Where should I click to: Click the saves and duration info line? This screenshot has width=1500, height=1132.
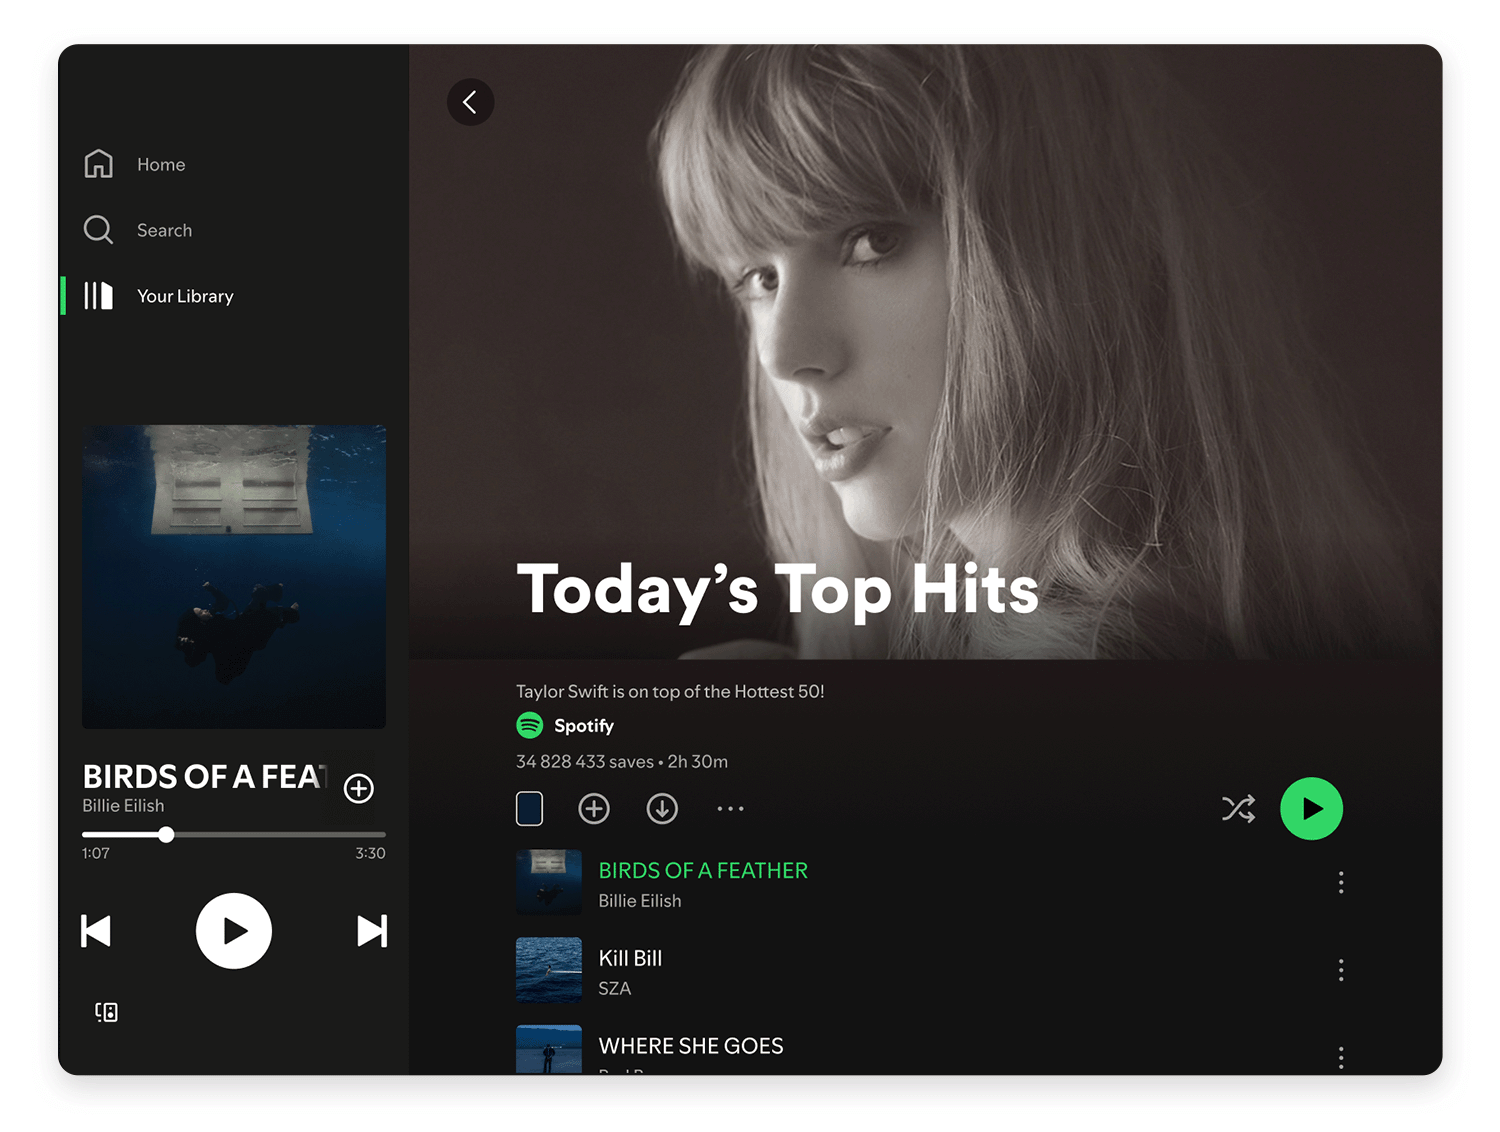point(622,762)
